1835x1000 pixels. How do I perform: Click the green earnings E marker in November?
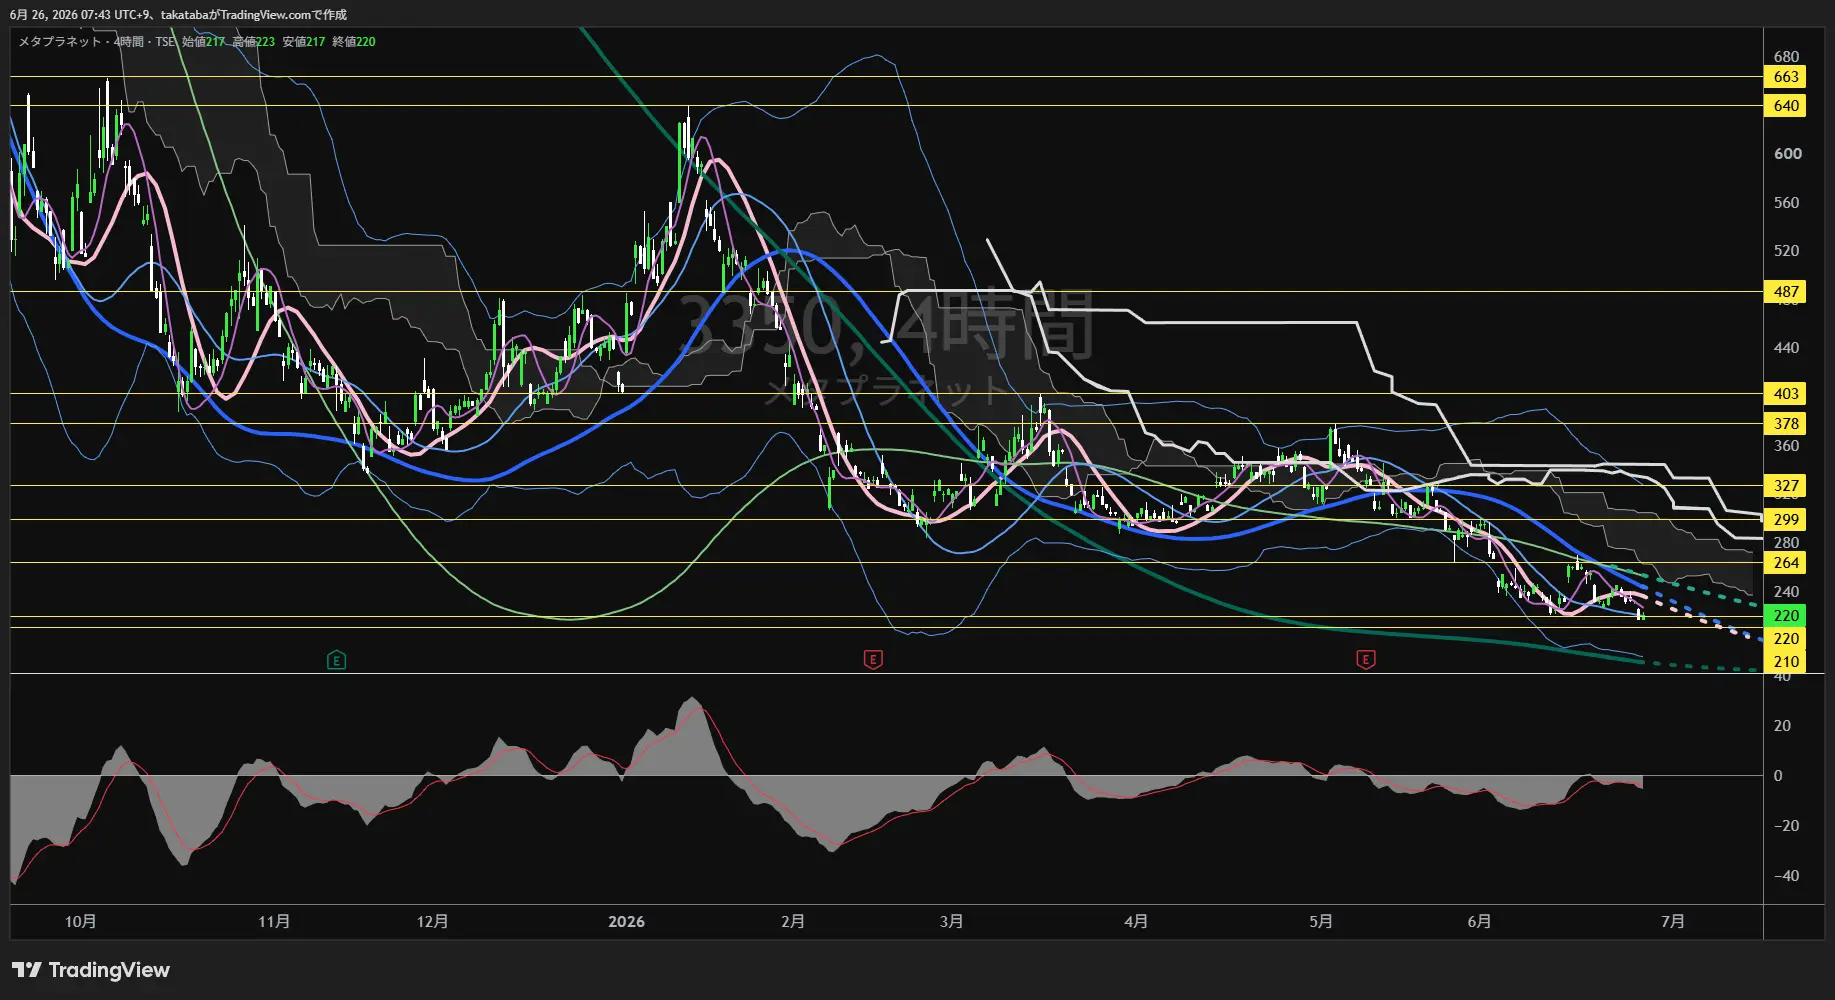tap(336, 660)
